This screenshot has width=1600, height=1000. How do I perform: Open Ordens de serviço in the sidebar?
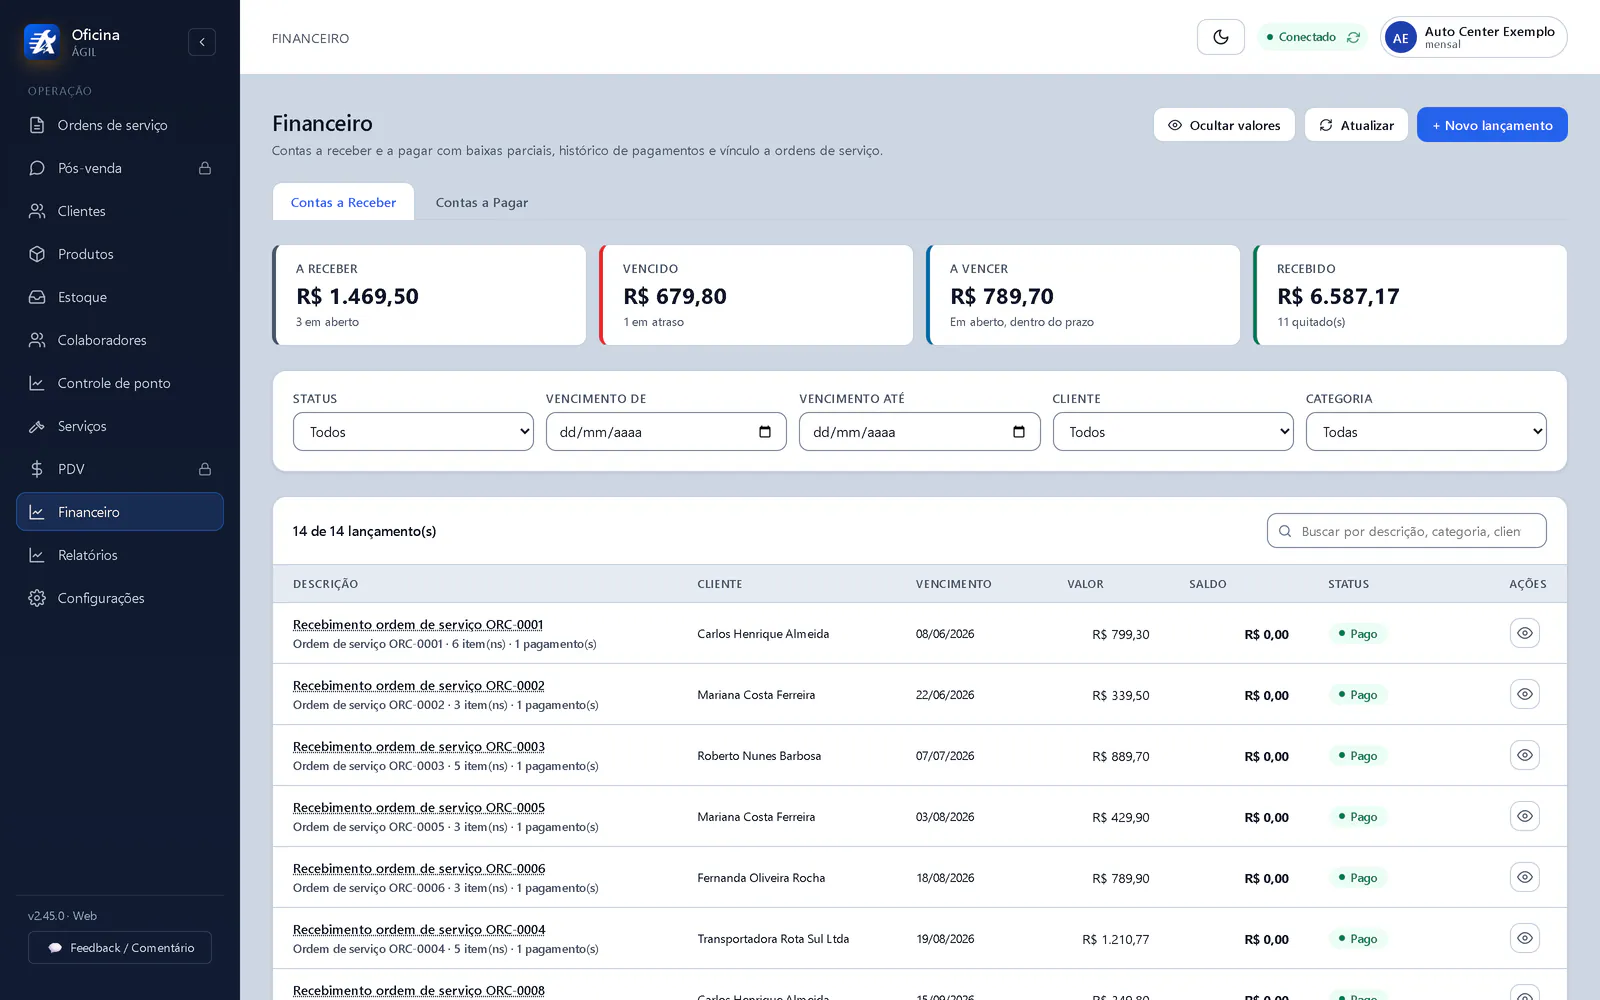[120, 125]
